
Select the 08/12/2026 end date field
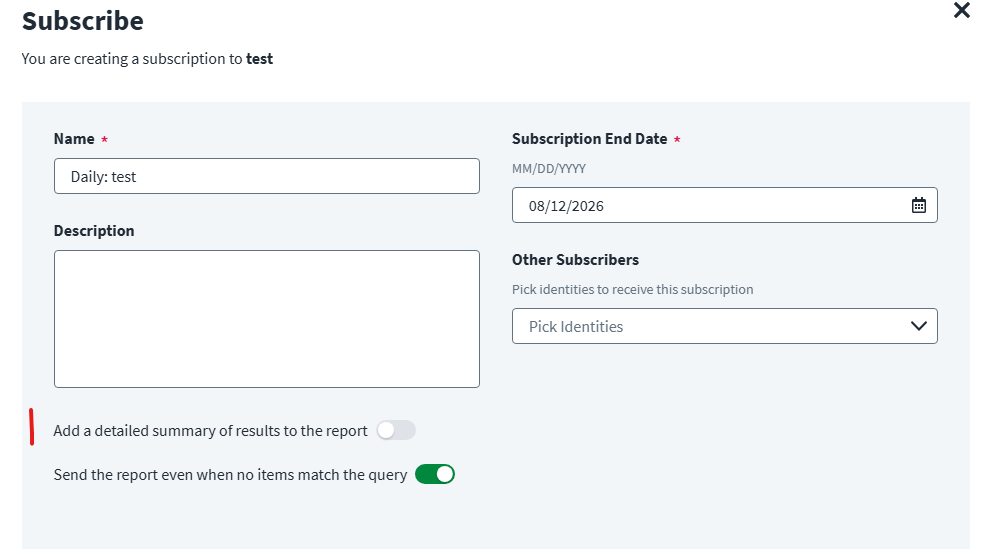pyautogui.click(x=700, y=206)
